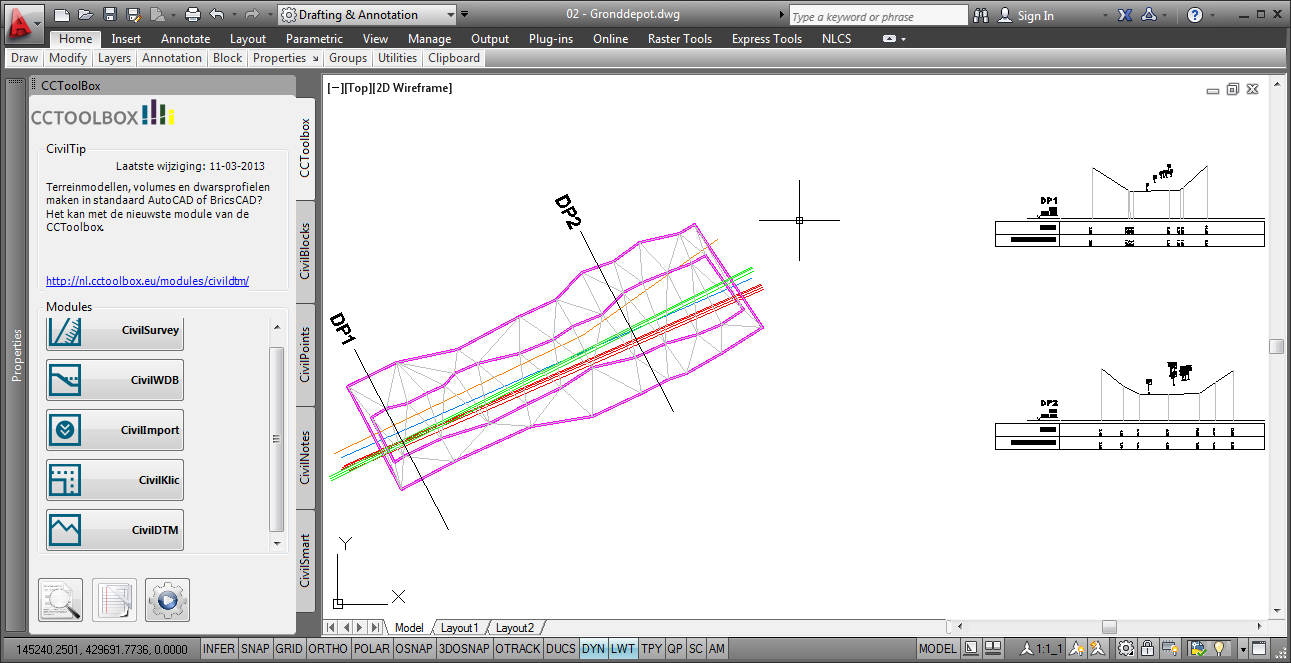Switch to the Layout1 tab
Screen dimensions: 1291x663
(x=460, y=628)
